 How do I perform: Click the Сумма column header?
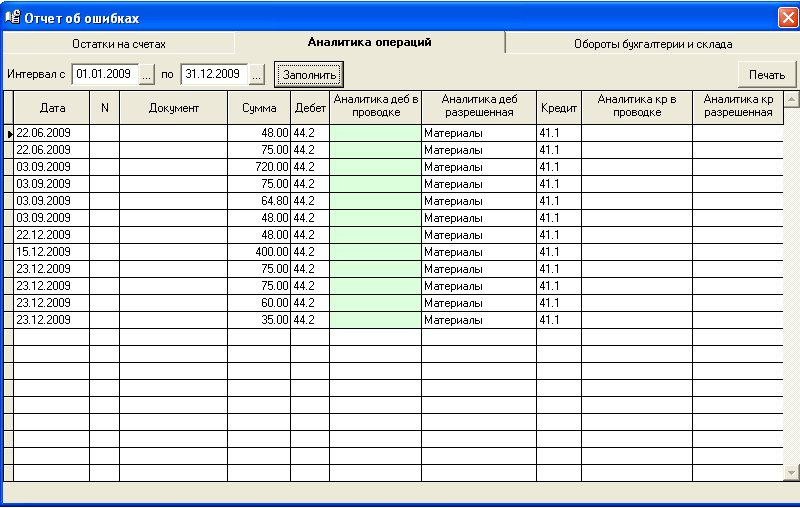(259, 107)
